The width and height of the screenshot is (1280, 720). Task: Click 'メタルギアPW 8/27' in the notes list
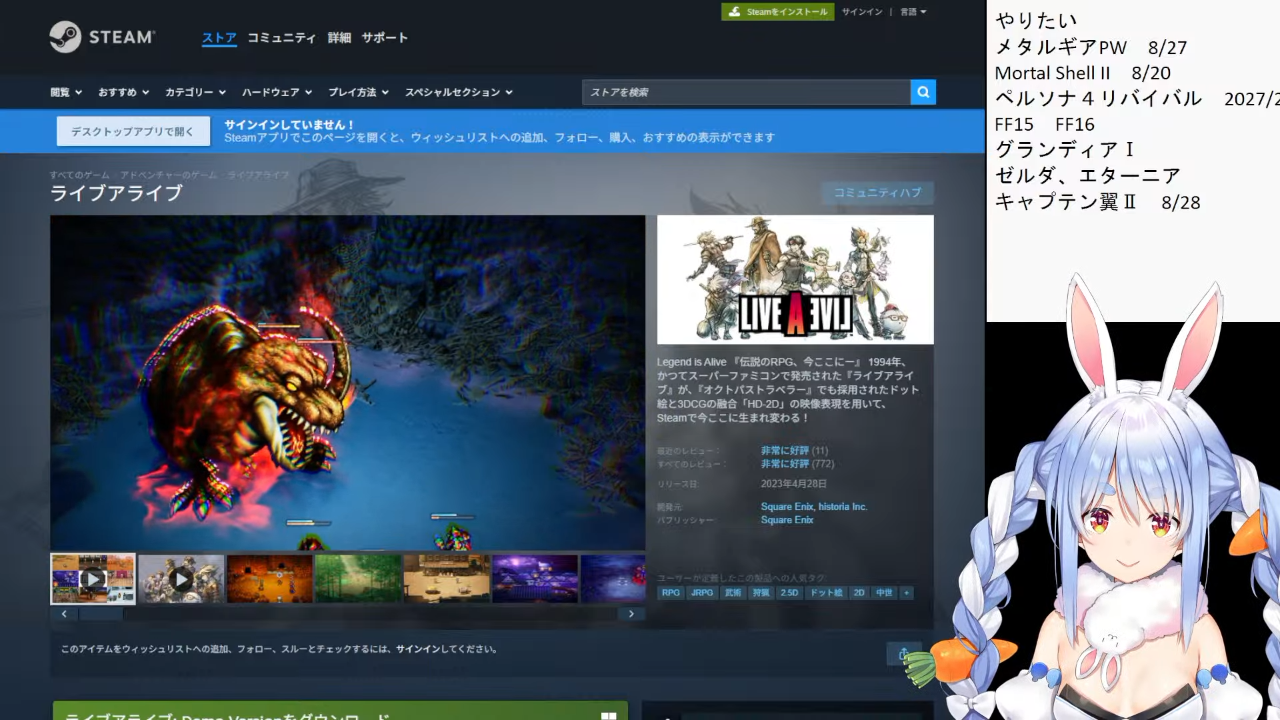1091,47
